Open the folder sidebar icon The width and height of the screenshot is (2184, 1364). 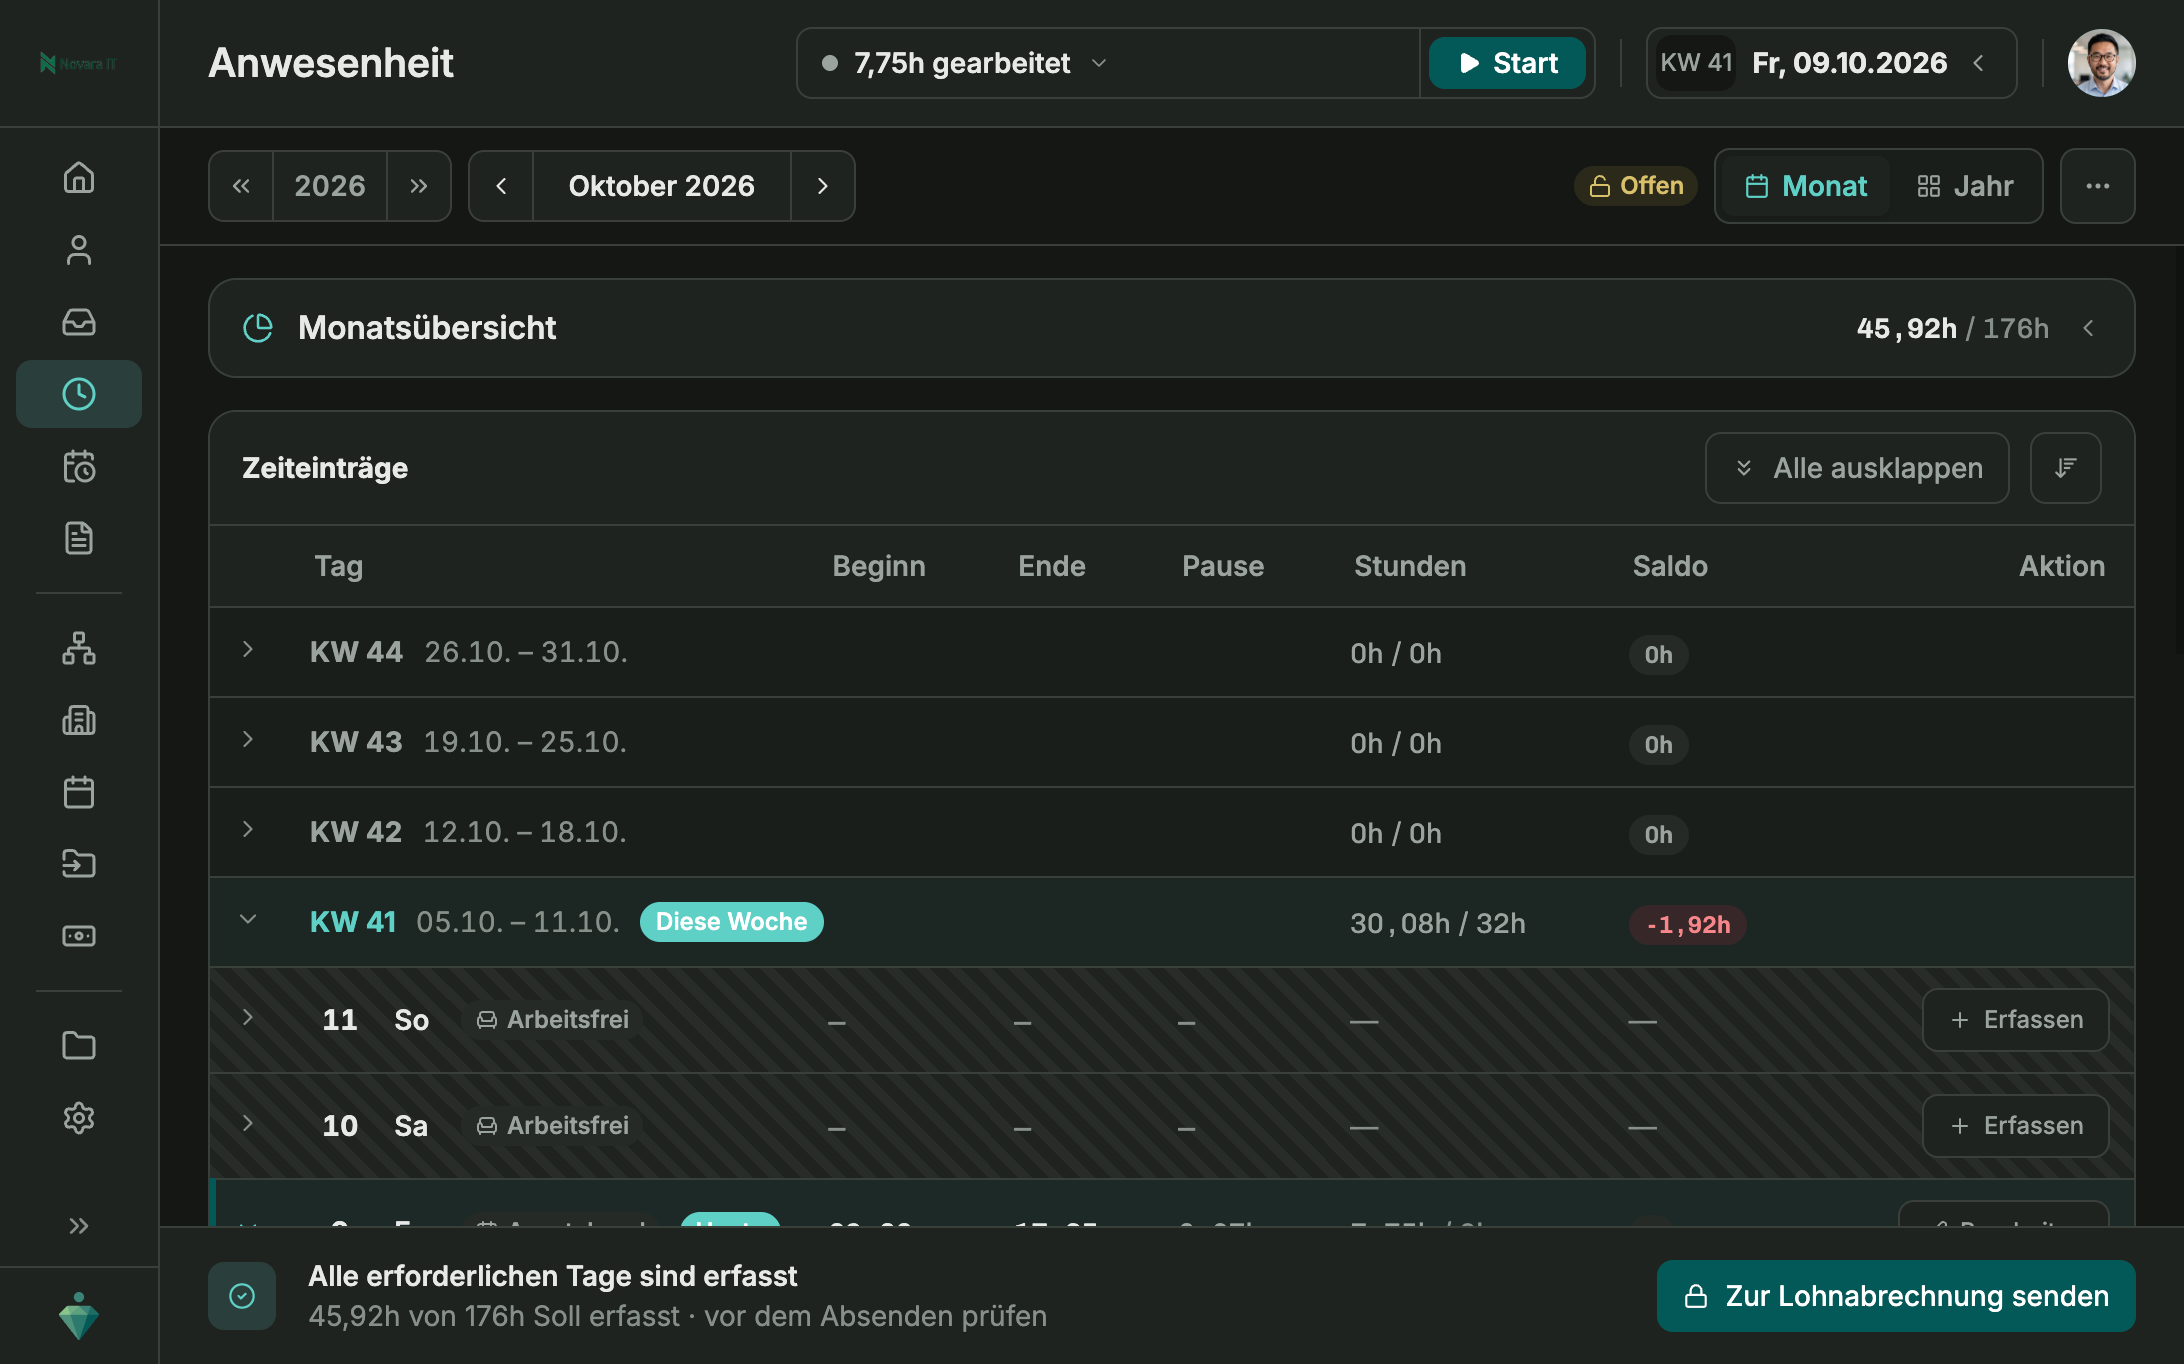79,1046
